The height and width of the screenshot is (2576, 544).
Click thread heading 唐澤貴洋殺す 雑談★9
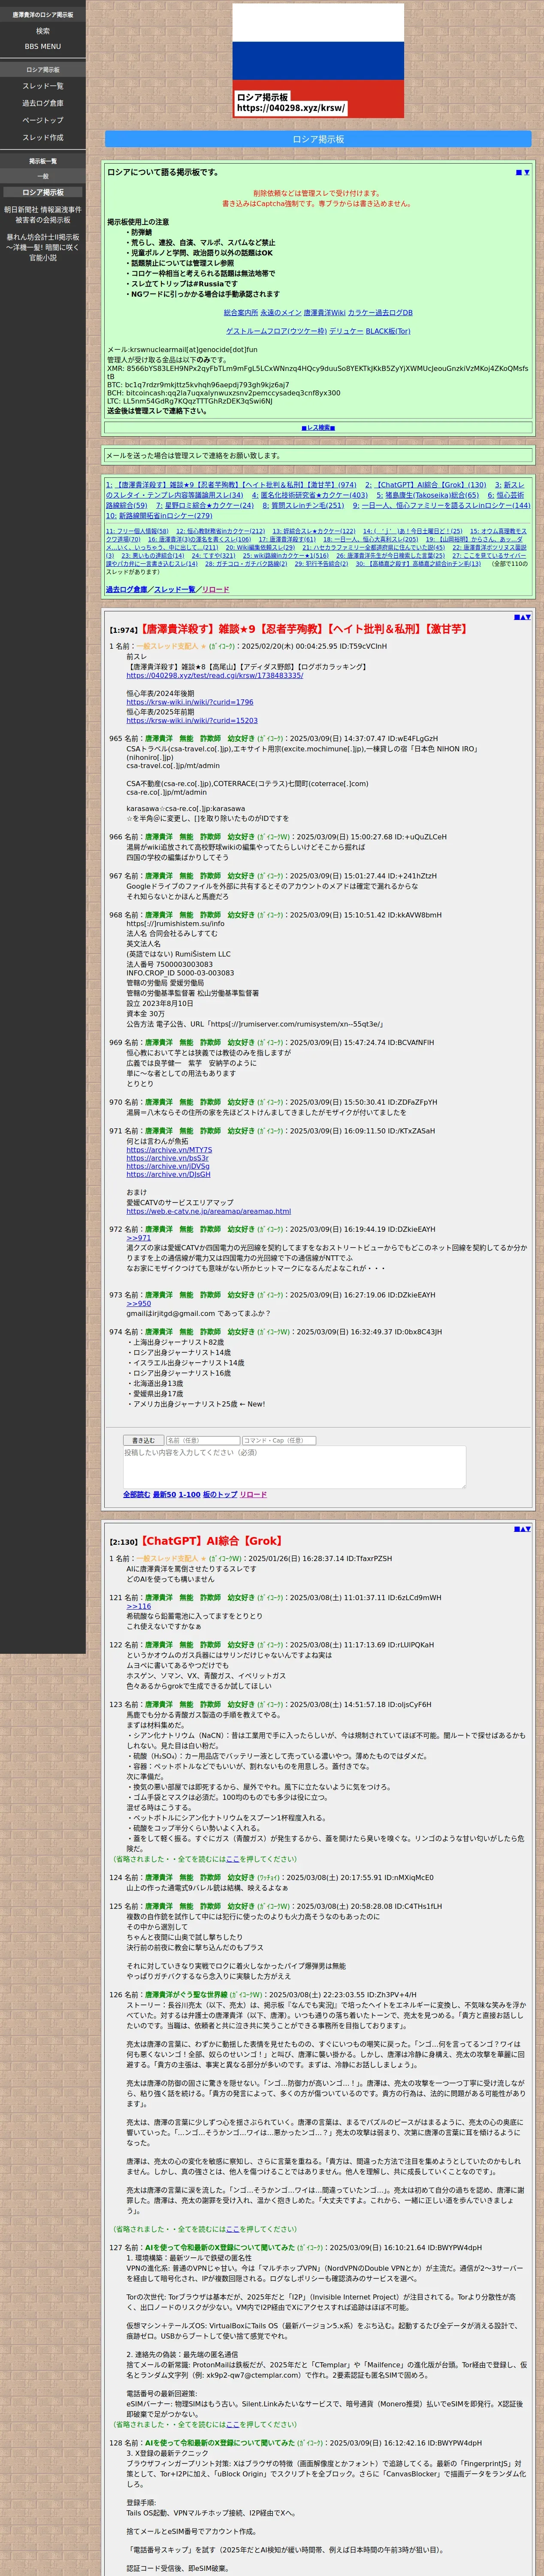point(304,629)
